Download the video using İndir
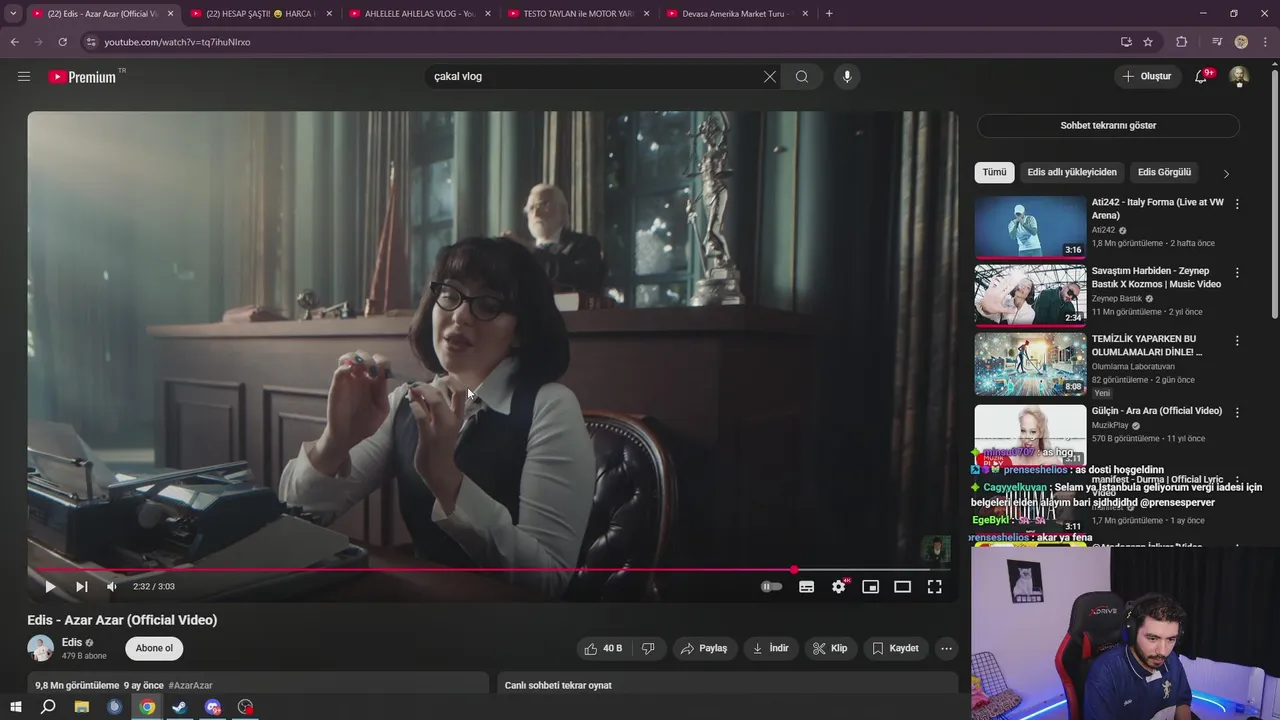The width and height of the screenshot is (1280, 720). pyautogui.click(x=770, y=648)
